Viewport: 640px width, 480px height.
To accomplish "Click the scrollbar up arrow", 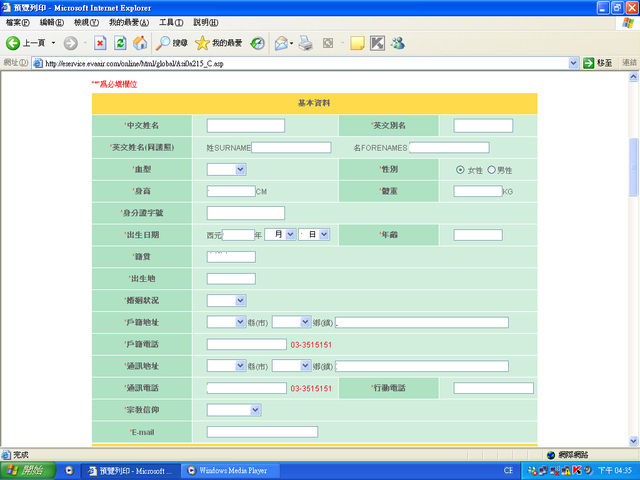I will [633, 77].
